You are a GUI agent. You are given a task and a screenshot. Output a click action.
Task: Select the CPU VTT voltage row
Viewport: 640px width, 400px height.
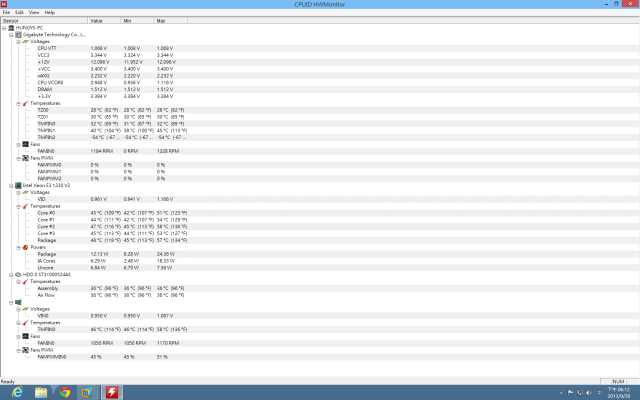tap(112, 48)
